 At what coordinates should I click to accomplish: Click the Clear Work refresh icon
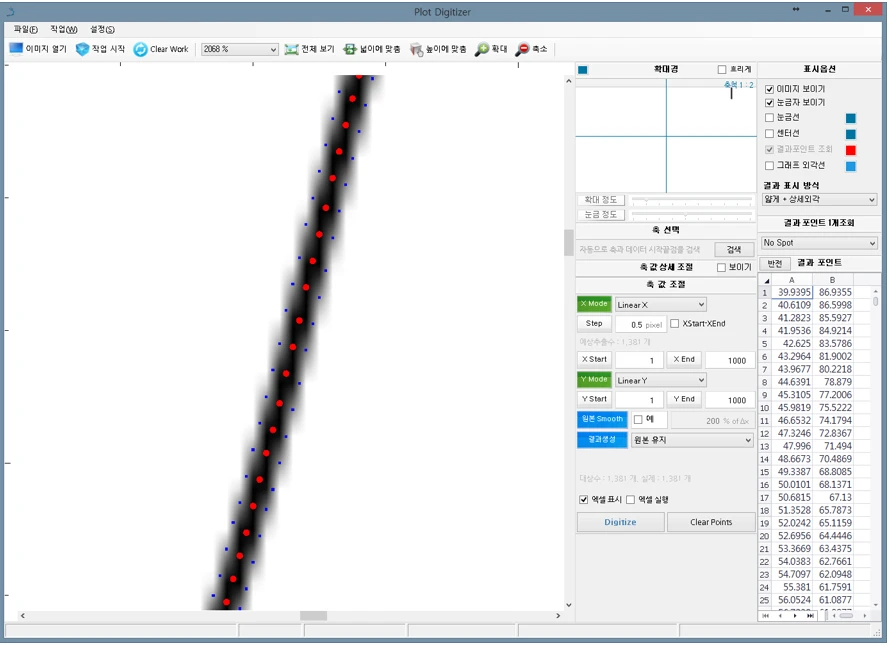tap(140, 49)
